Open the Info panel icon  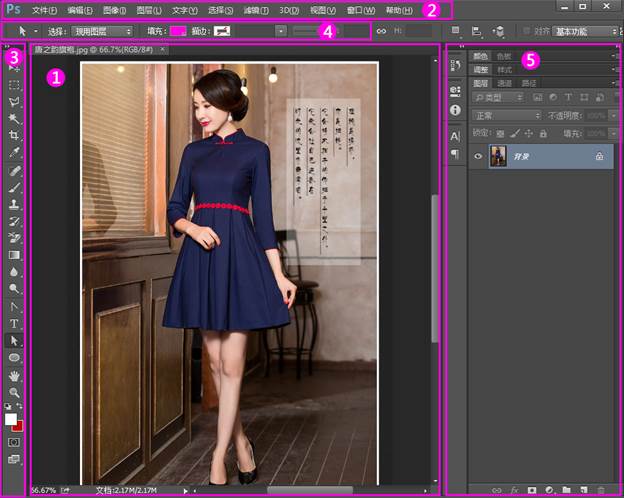pos(455,110)
